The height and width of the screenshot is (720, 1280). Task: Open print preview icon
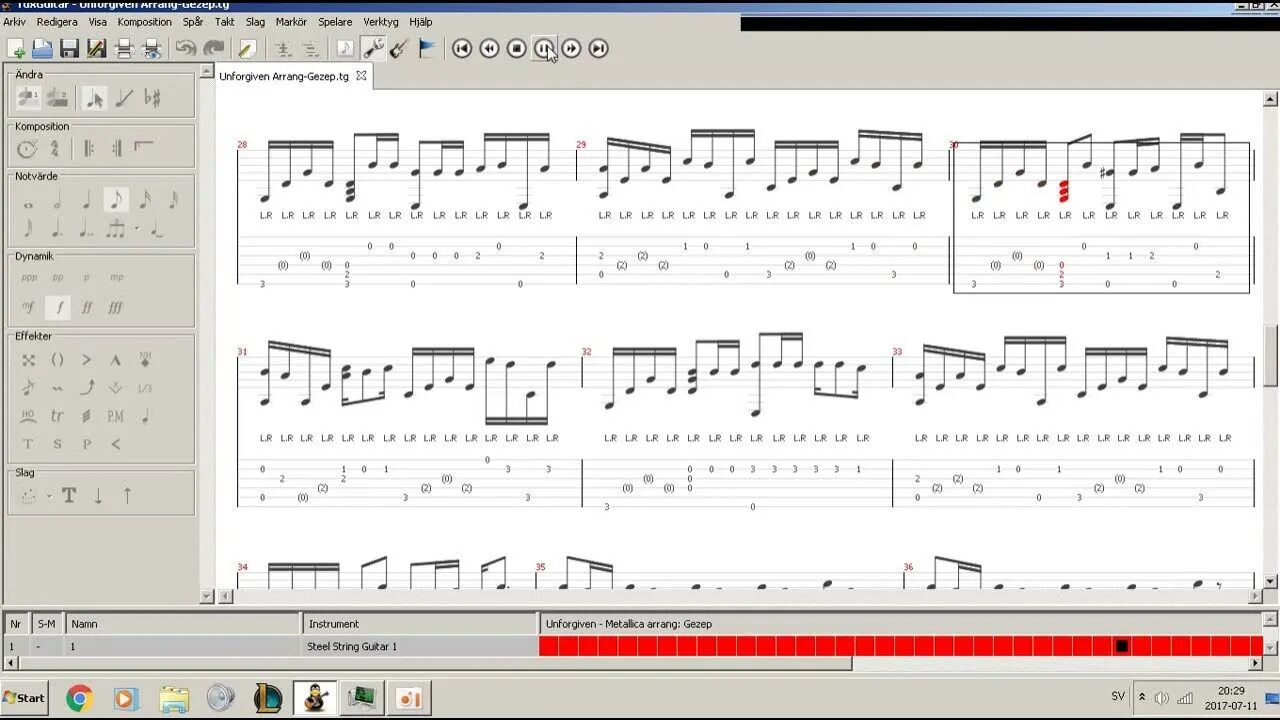point(152,48)
